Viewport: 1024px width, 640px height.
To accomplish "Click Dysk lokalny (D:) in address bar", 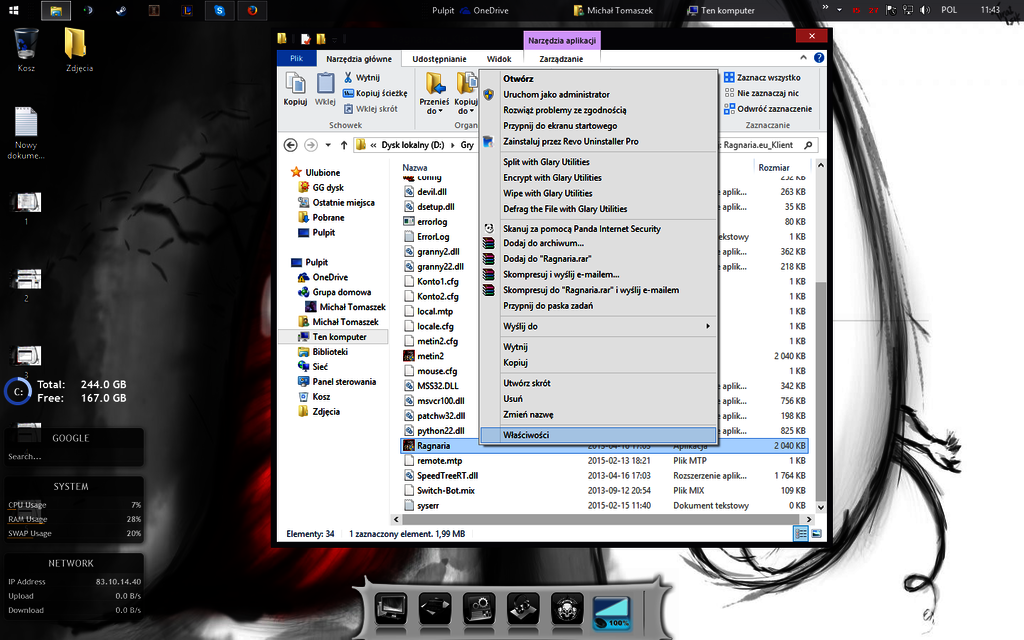I will (x=413, y=145).
